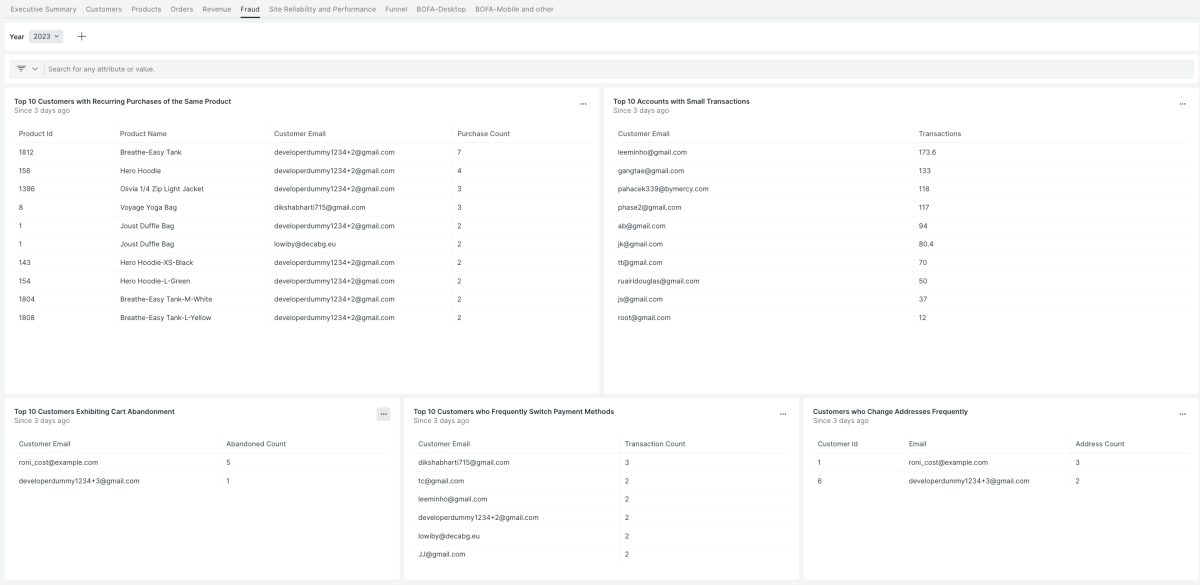Screen dimensions: 1200x585
Task: Click the plus icon to add variable
Action: tap(82, 36)
